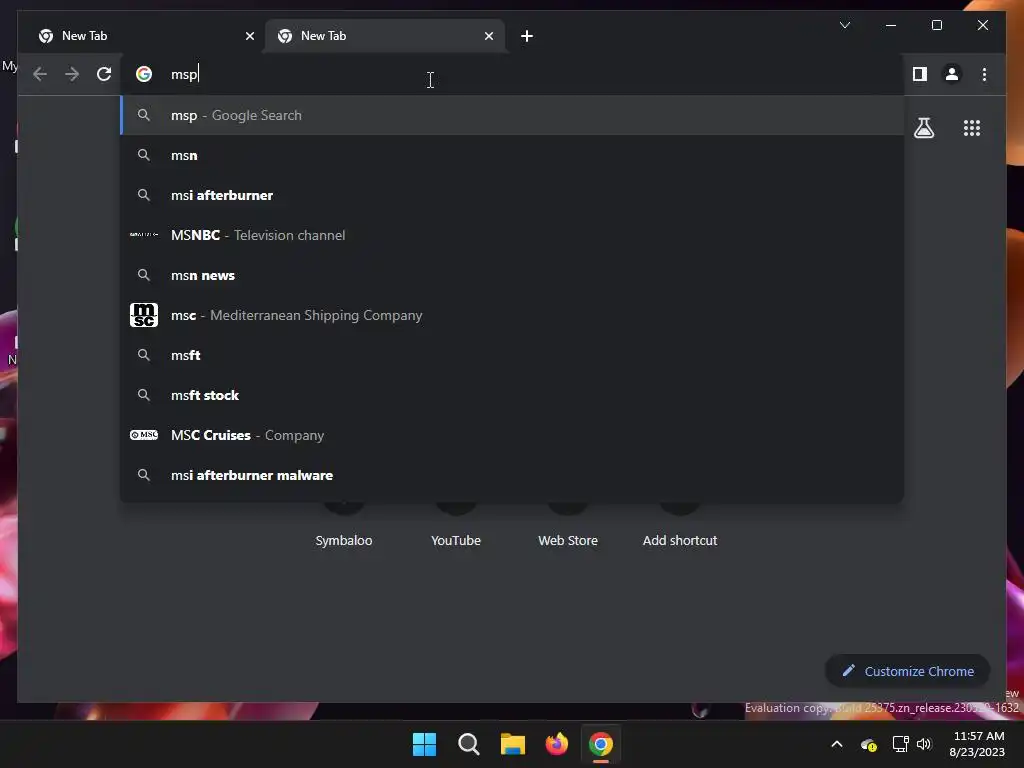Choose the 'msn' suggestion
The image size is (1024, 768).
(513, 155)
